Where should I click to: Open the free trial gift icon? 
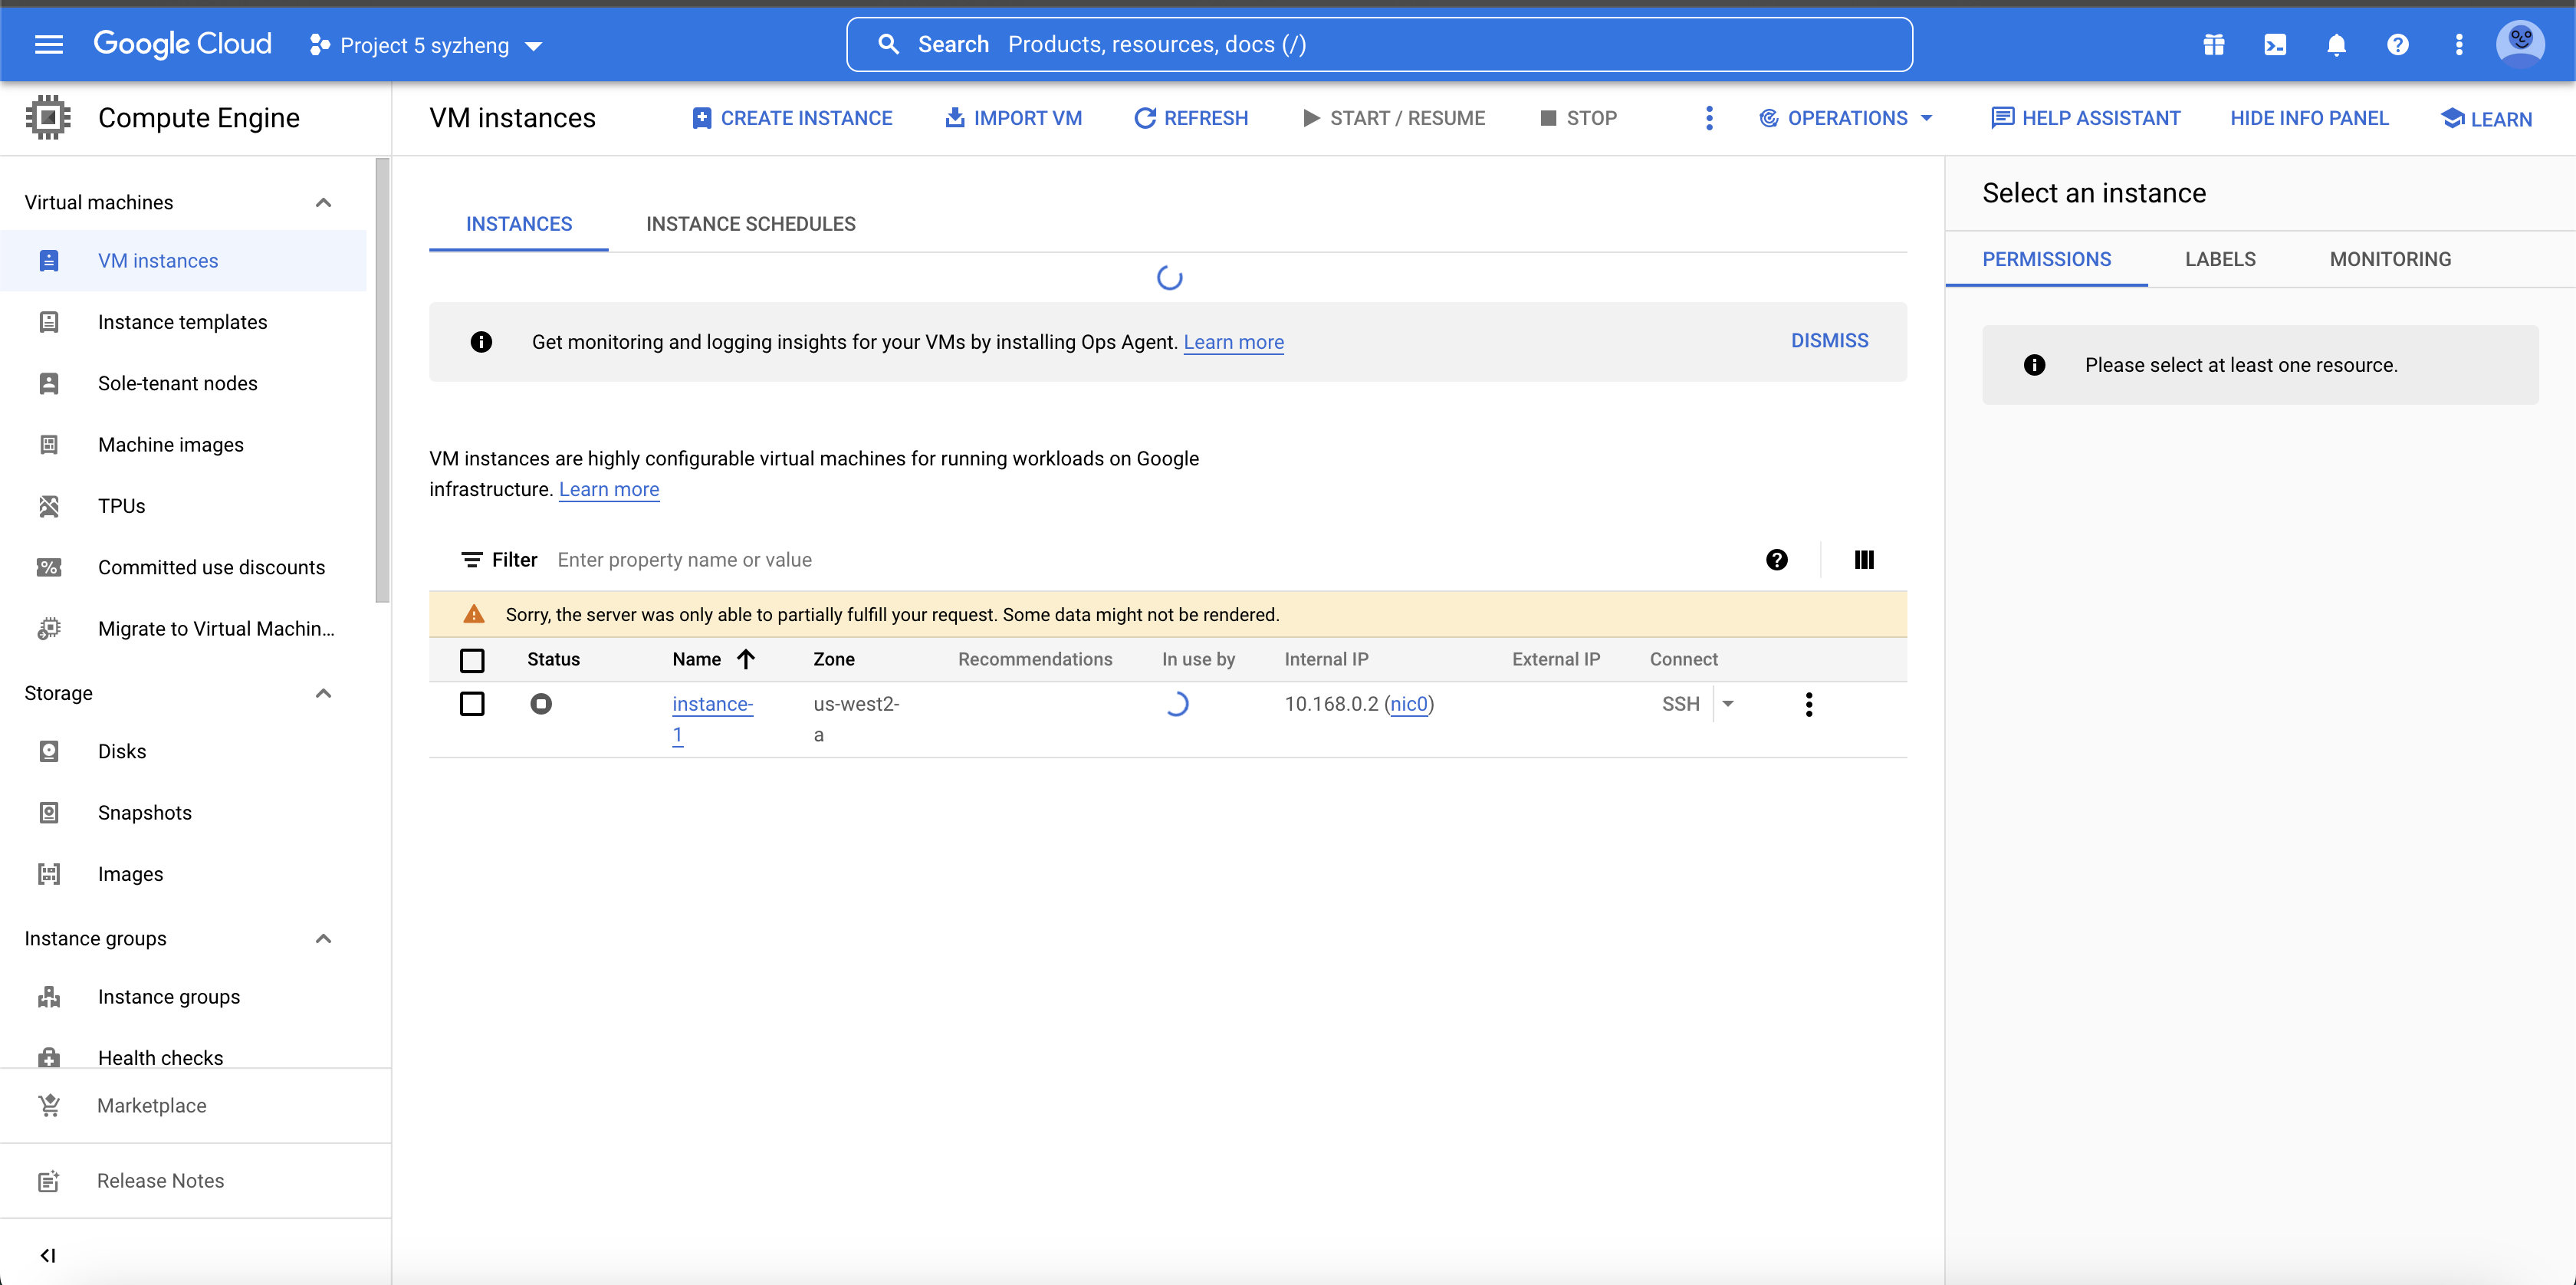click(x=2213, y=44)
